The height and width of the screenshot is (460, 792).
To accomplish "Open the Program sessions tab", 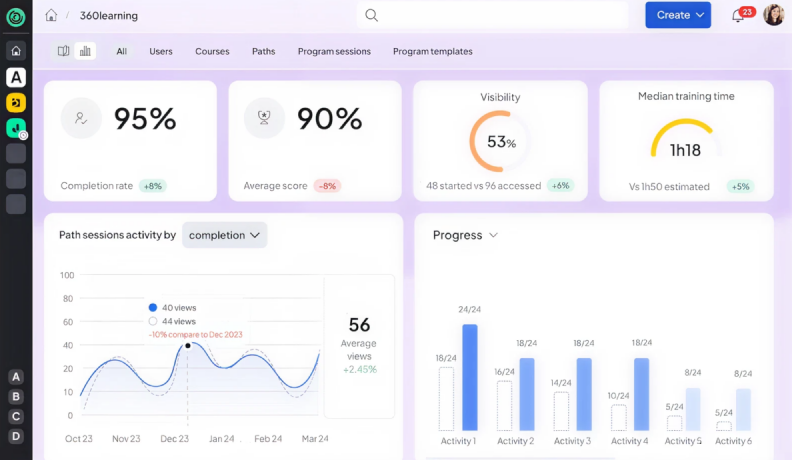I will coord(334,51).
